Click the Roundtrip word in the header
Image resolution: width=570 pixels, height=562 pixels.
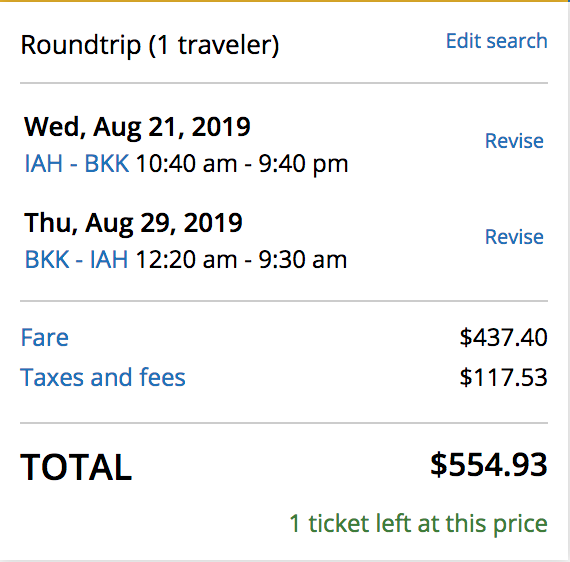[81, 45]
